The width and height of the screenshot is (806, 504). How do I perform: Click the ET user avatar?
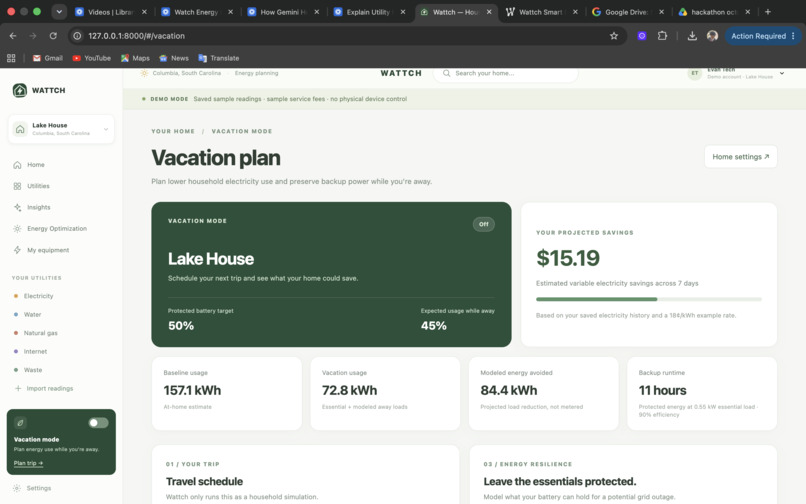694,73
